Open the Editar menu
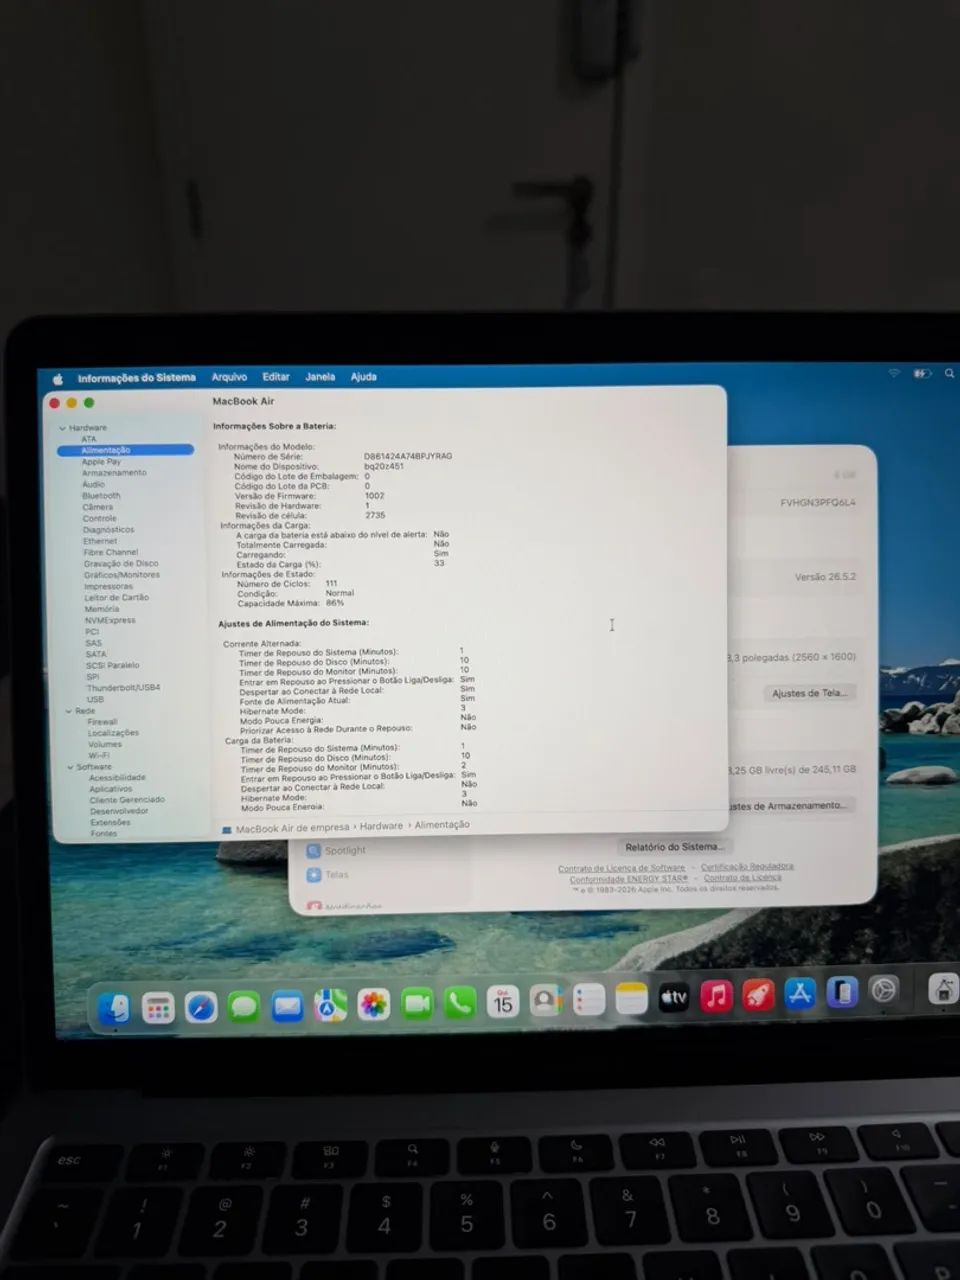The width and height of the screenshot is (960, 1280). pos(276,377)
